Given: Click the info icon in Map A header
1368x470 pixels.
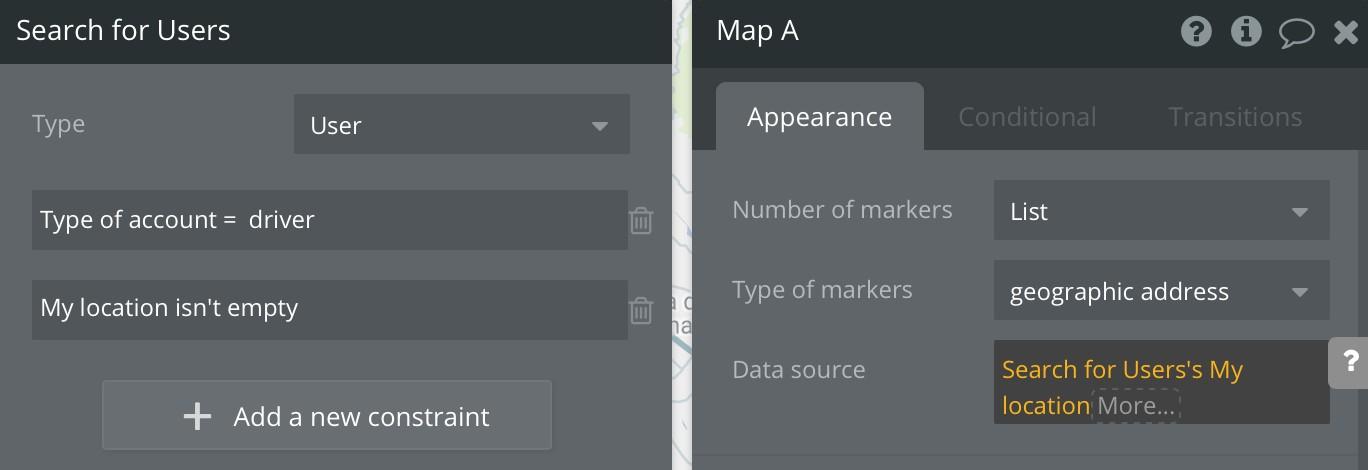Looking at the screenshot, I should [x=1246, y=32].
